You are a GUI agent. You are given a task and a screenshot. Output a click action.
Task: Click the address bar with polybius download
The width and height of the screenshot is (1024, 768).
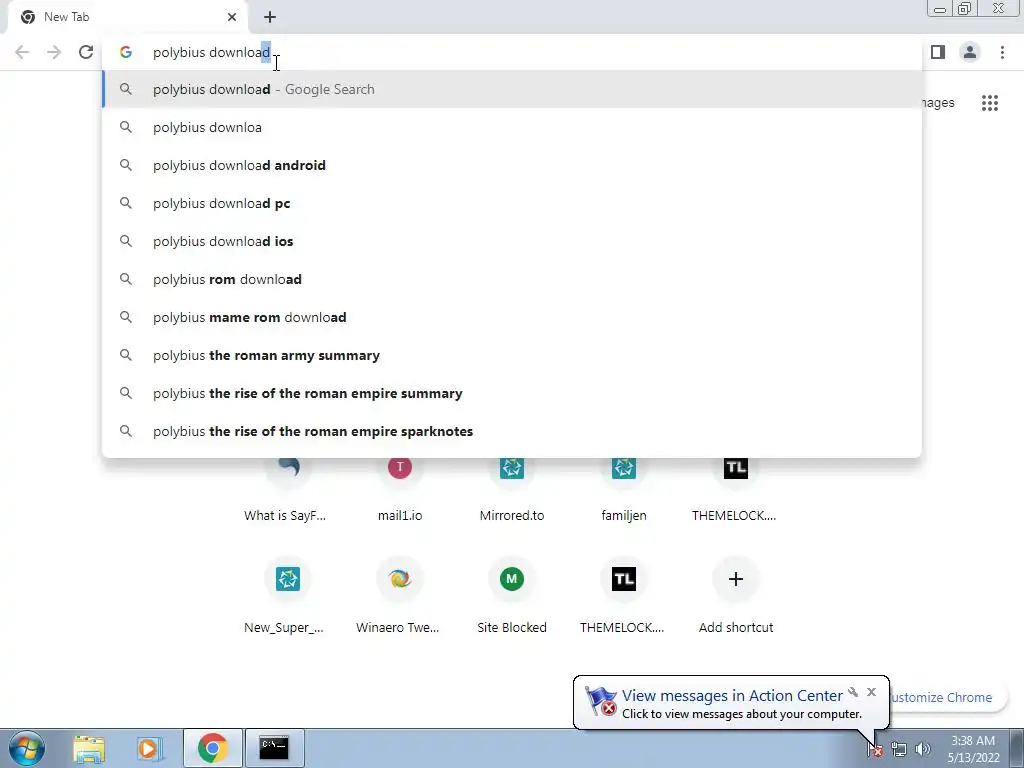[x=512, y=52]
